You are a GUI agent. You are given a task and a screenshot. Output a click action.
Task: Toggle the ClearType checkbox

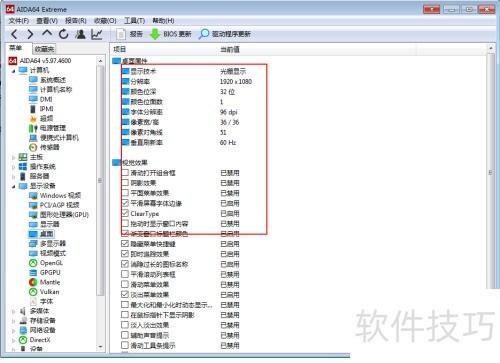coord(125,213)
